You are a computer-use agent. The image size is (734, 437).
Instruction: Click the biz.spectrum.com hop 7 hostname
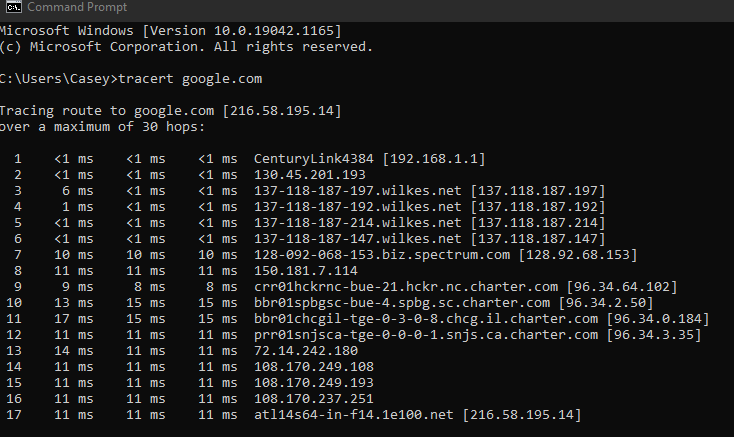[x=382, y=255]
